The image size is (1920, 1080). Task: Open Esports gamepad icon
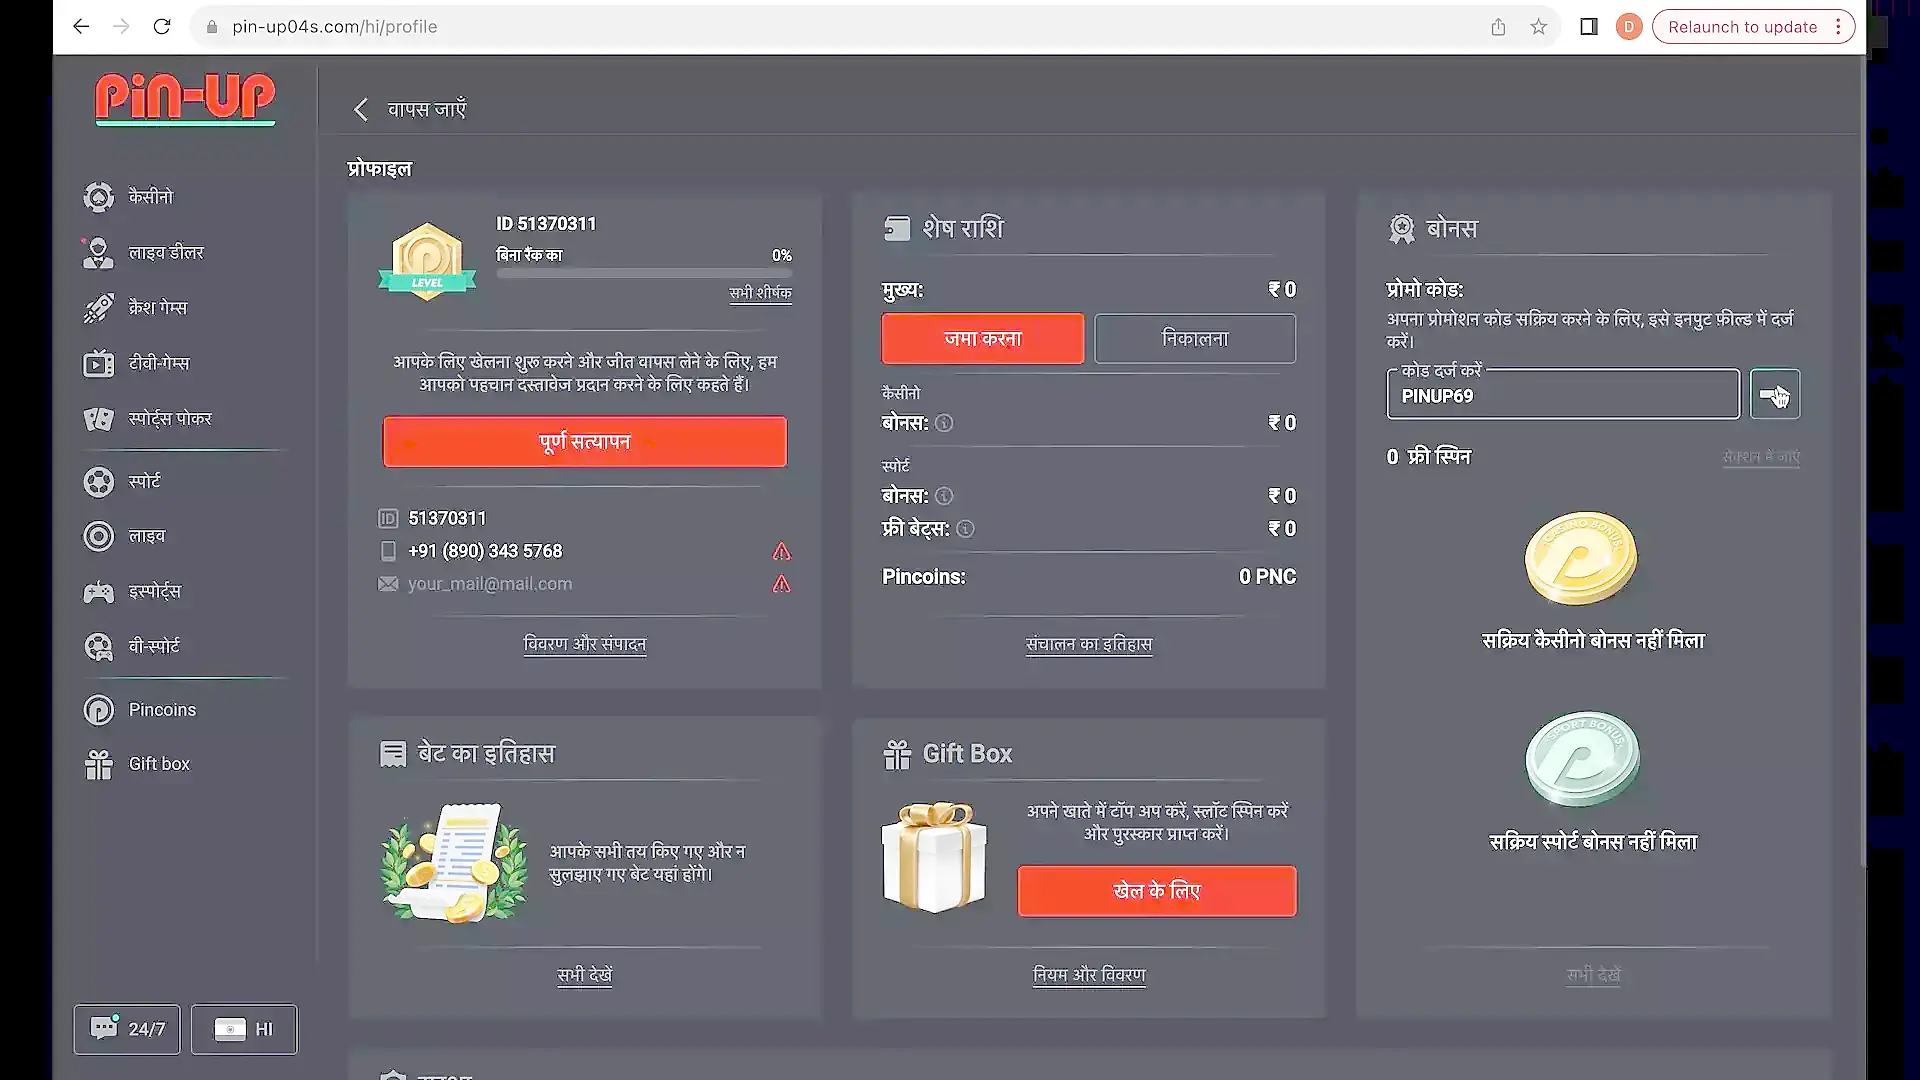98,592
